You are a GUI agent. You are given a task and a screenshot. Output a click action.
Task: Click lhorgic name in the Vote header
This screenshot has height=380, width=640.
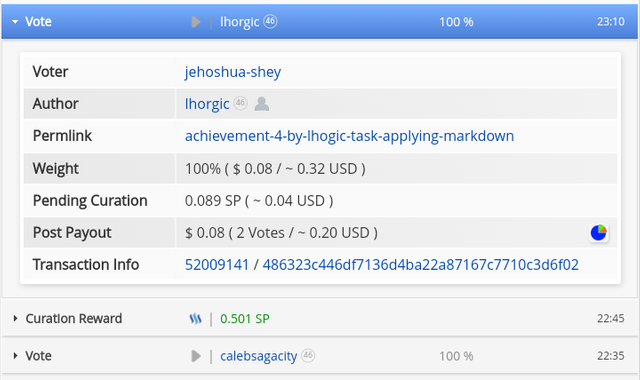pyautogui.click(x=240, y=22)
